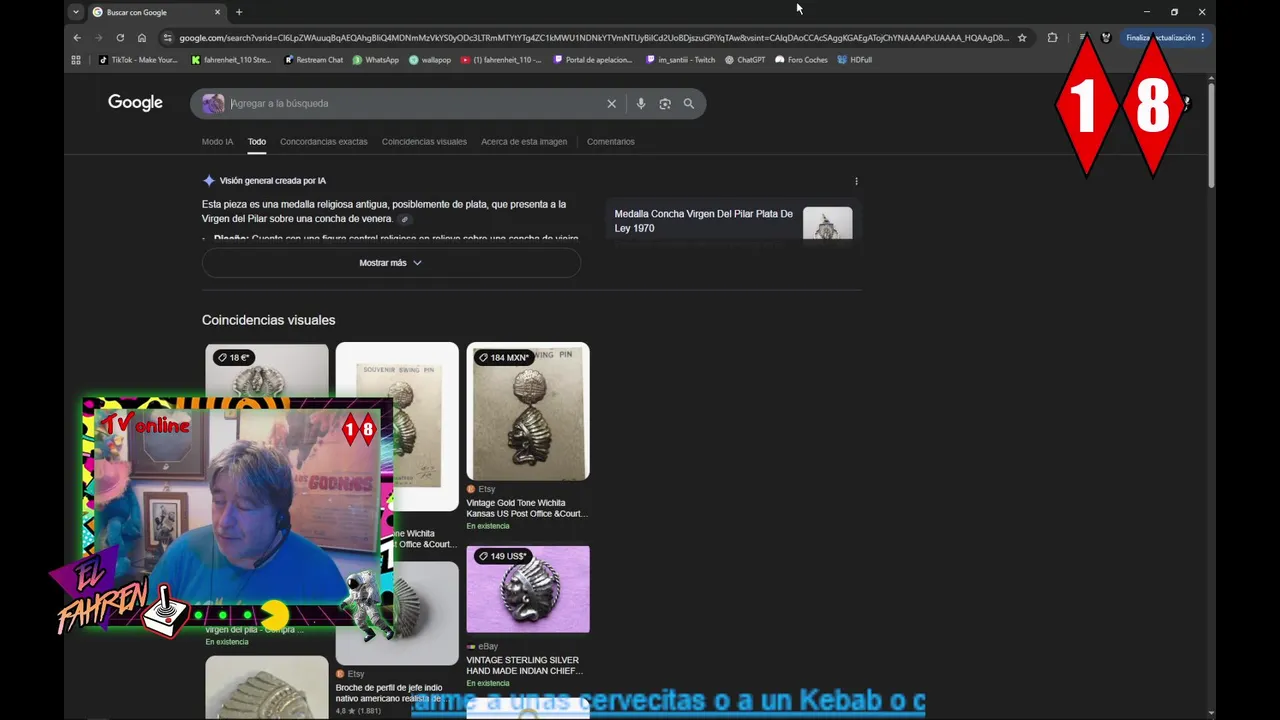Open the 184 MXN priced pin image
Viewport: 1280px width, 720px height.
[528, 412]
